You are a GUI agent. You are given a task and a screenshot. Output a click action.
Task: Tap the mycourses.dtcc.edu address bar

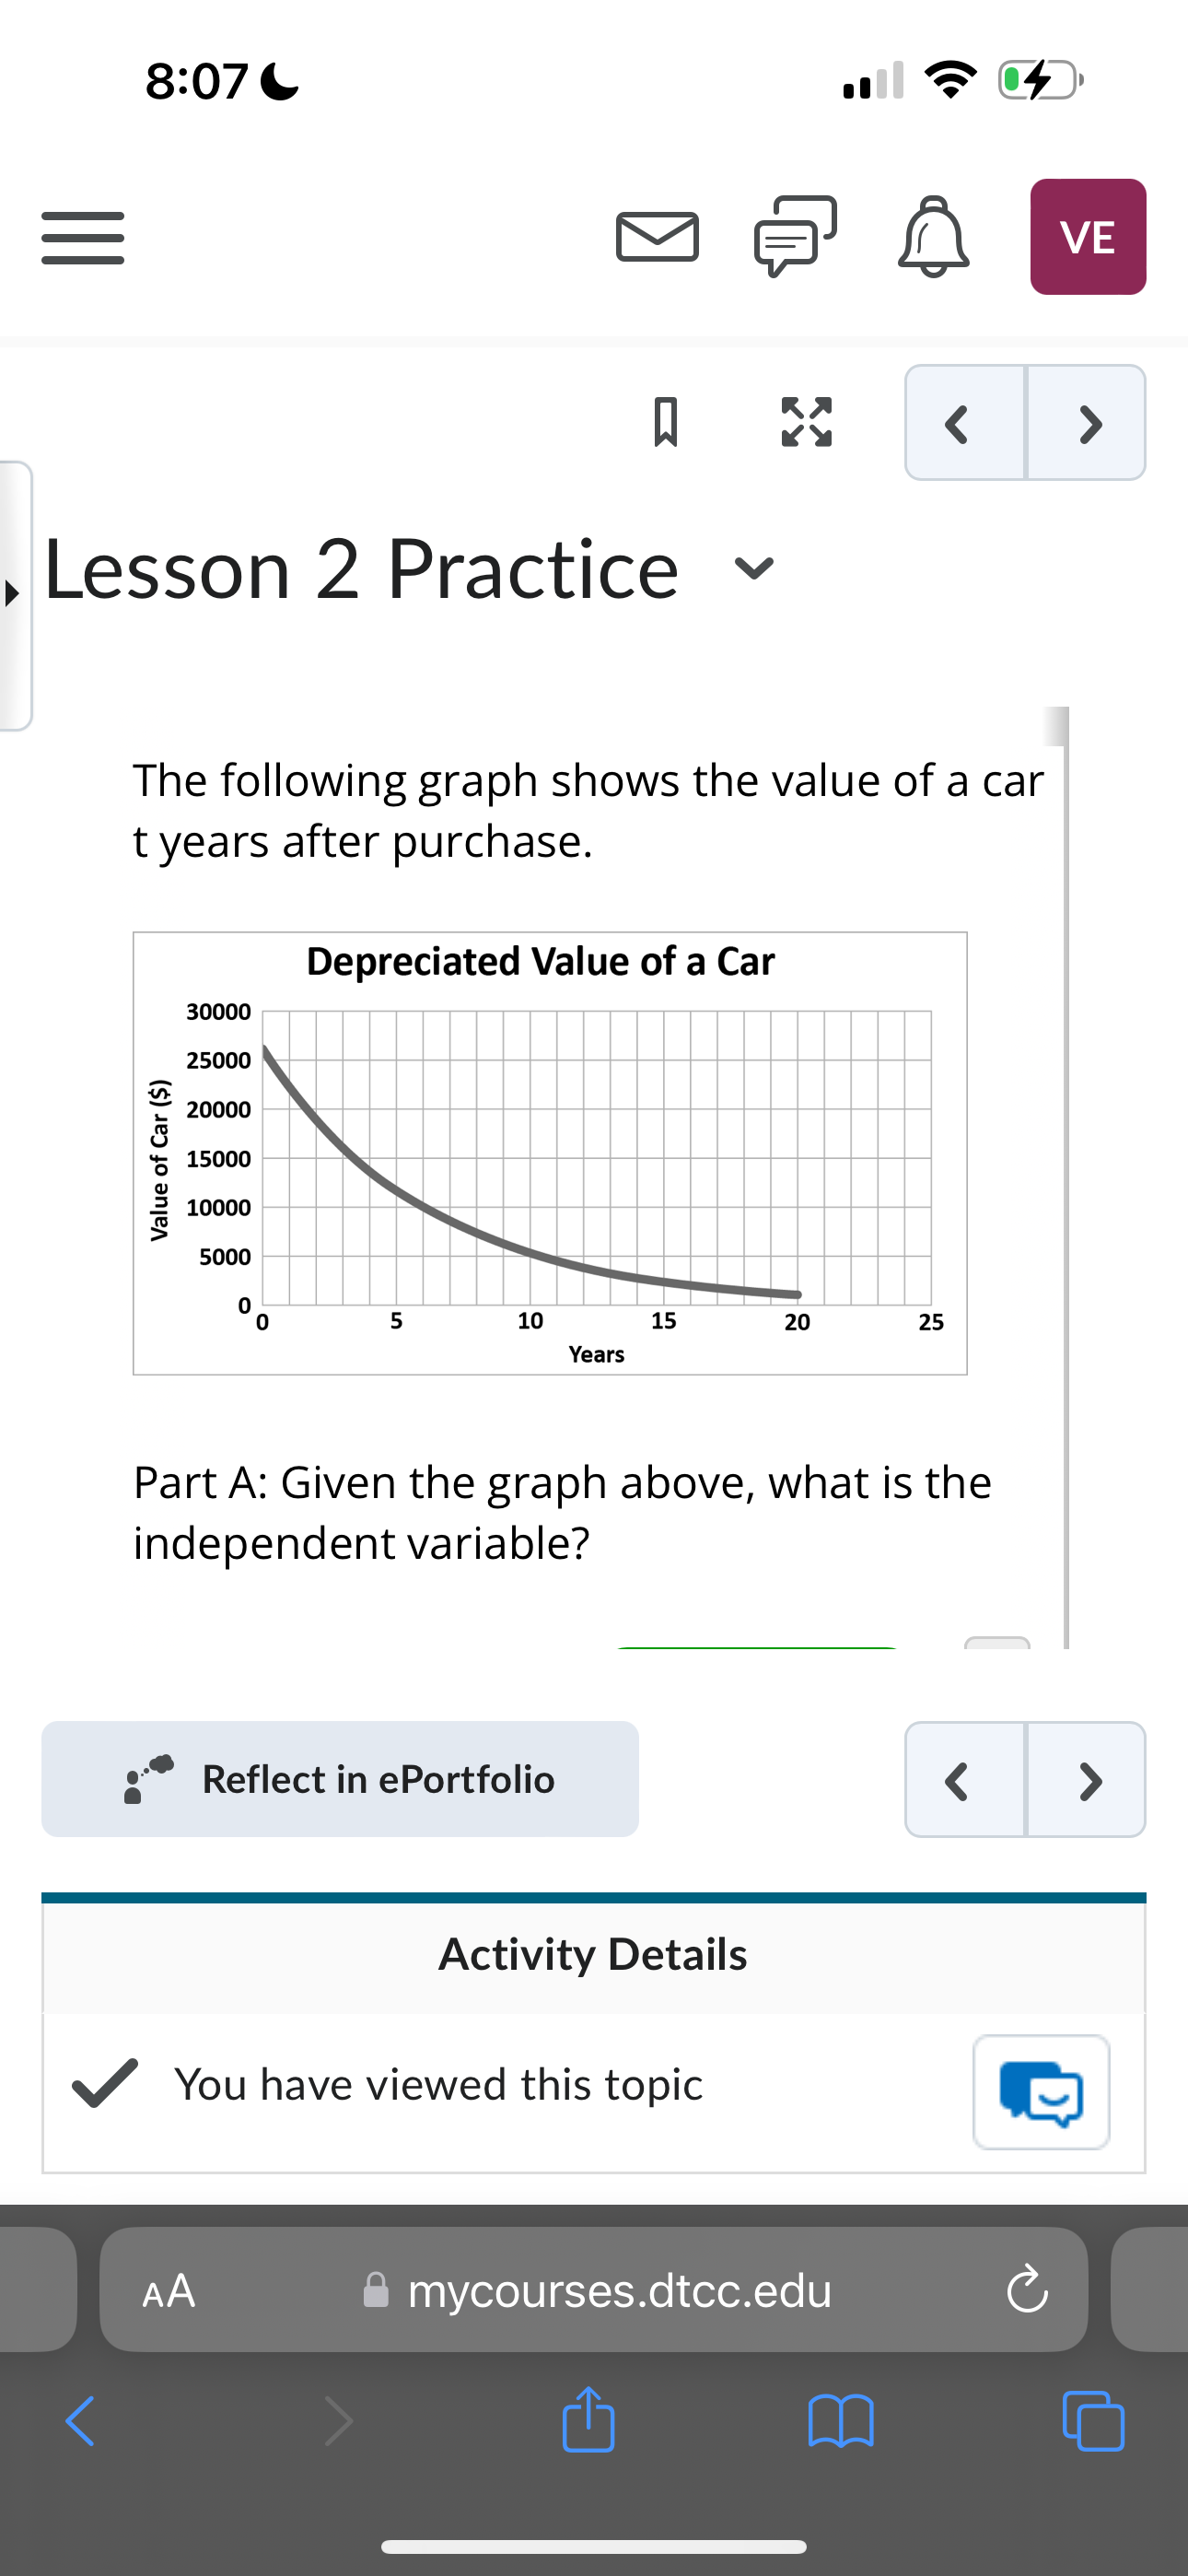(620, 2292)
